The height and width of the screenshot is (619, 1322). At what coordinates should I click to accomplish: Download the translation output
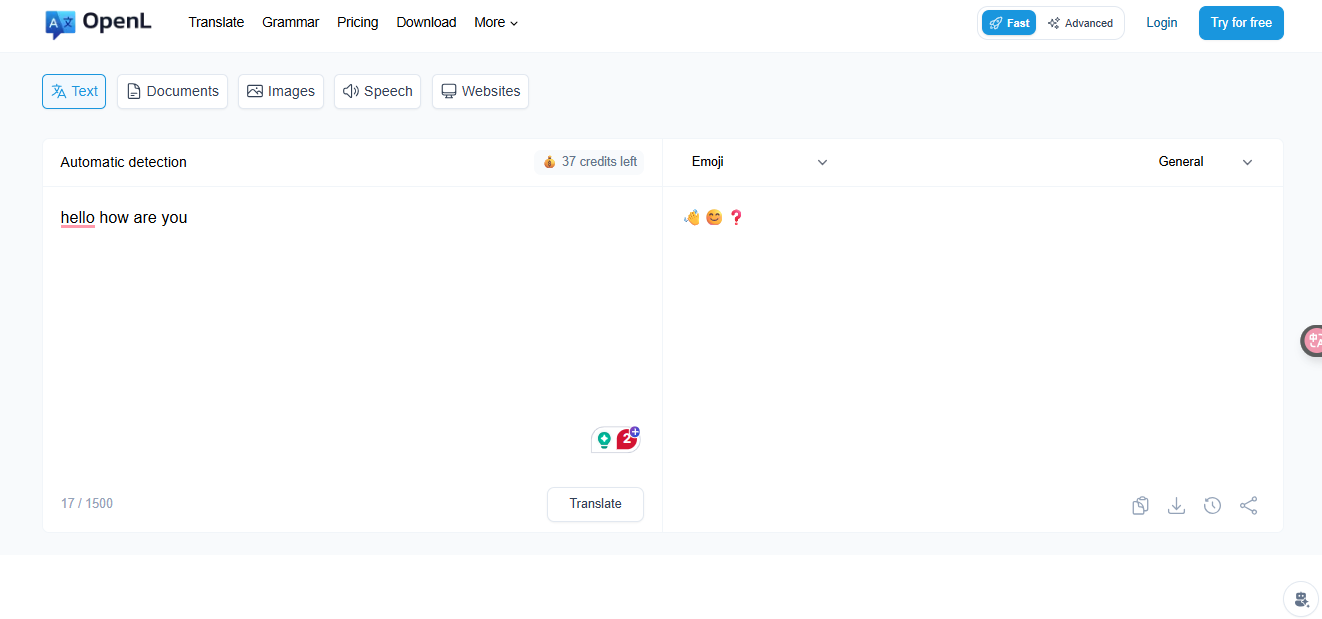click(1176, 505)
